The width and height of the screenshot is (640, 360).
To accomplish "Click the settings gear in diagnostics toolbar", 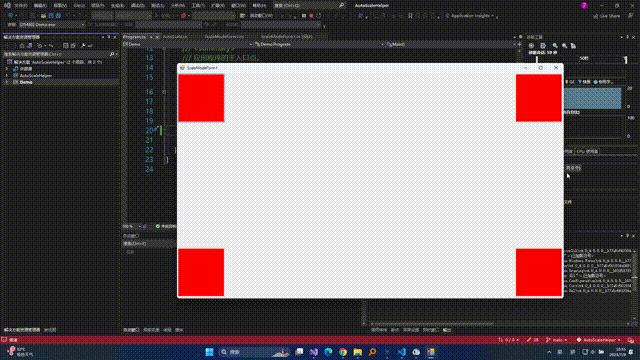I will (x=531, y=46).
